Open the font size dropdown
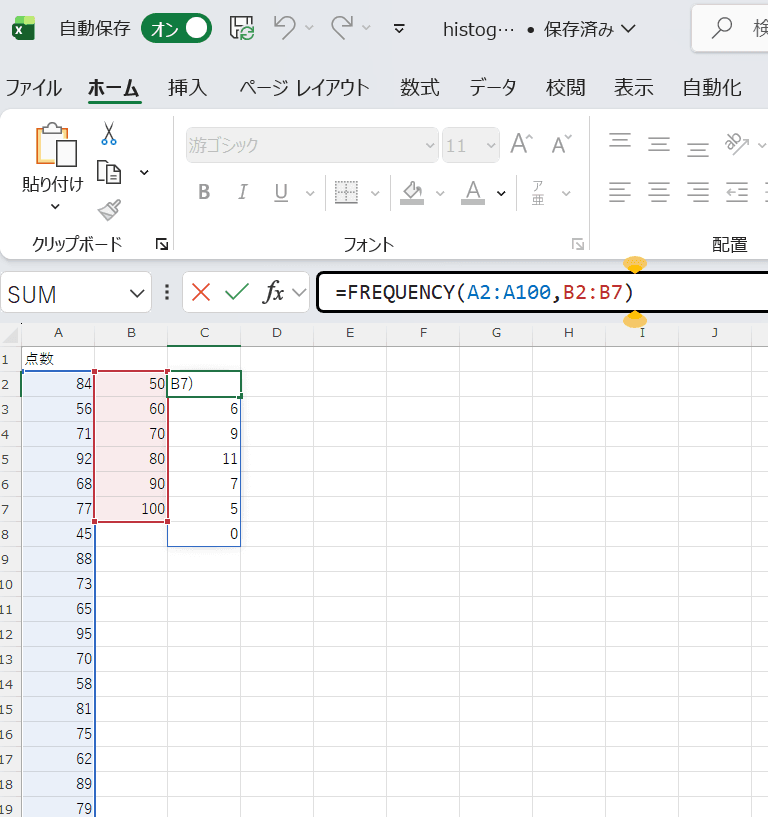768x817 pixels. click(489, 145)
